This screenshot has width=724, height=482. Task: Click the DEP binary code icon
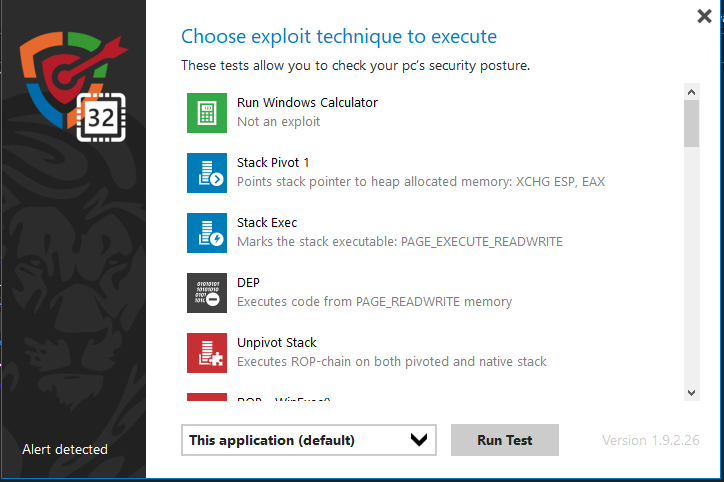207,292
